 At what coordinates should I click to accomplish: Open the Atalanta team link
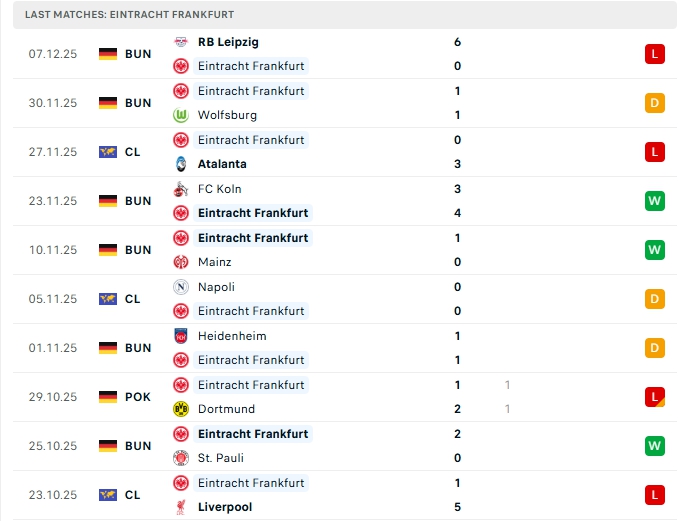[x=222, y=164]
